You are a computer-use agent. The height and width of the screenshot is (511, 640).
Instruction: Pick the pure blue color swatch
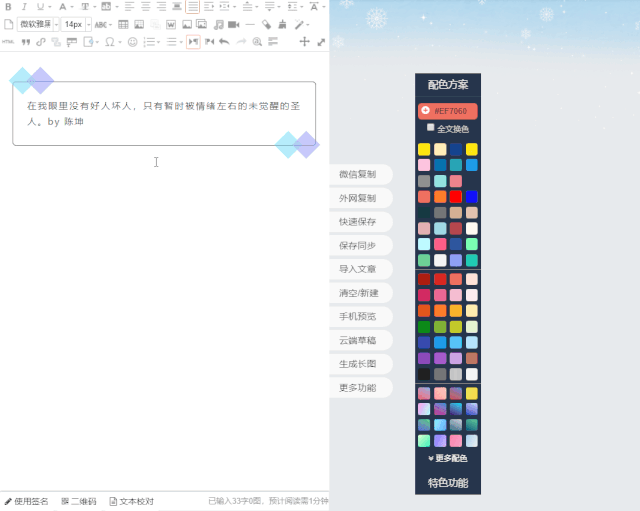click(471, 197)
